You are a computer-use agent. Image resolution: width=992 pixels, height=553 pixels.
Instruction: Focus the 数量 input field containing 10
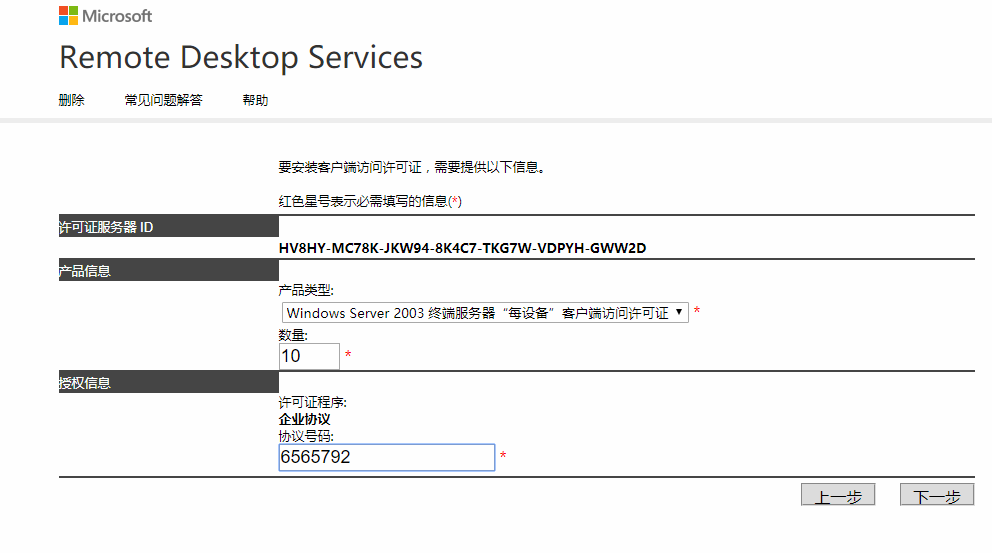[309, 356]
